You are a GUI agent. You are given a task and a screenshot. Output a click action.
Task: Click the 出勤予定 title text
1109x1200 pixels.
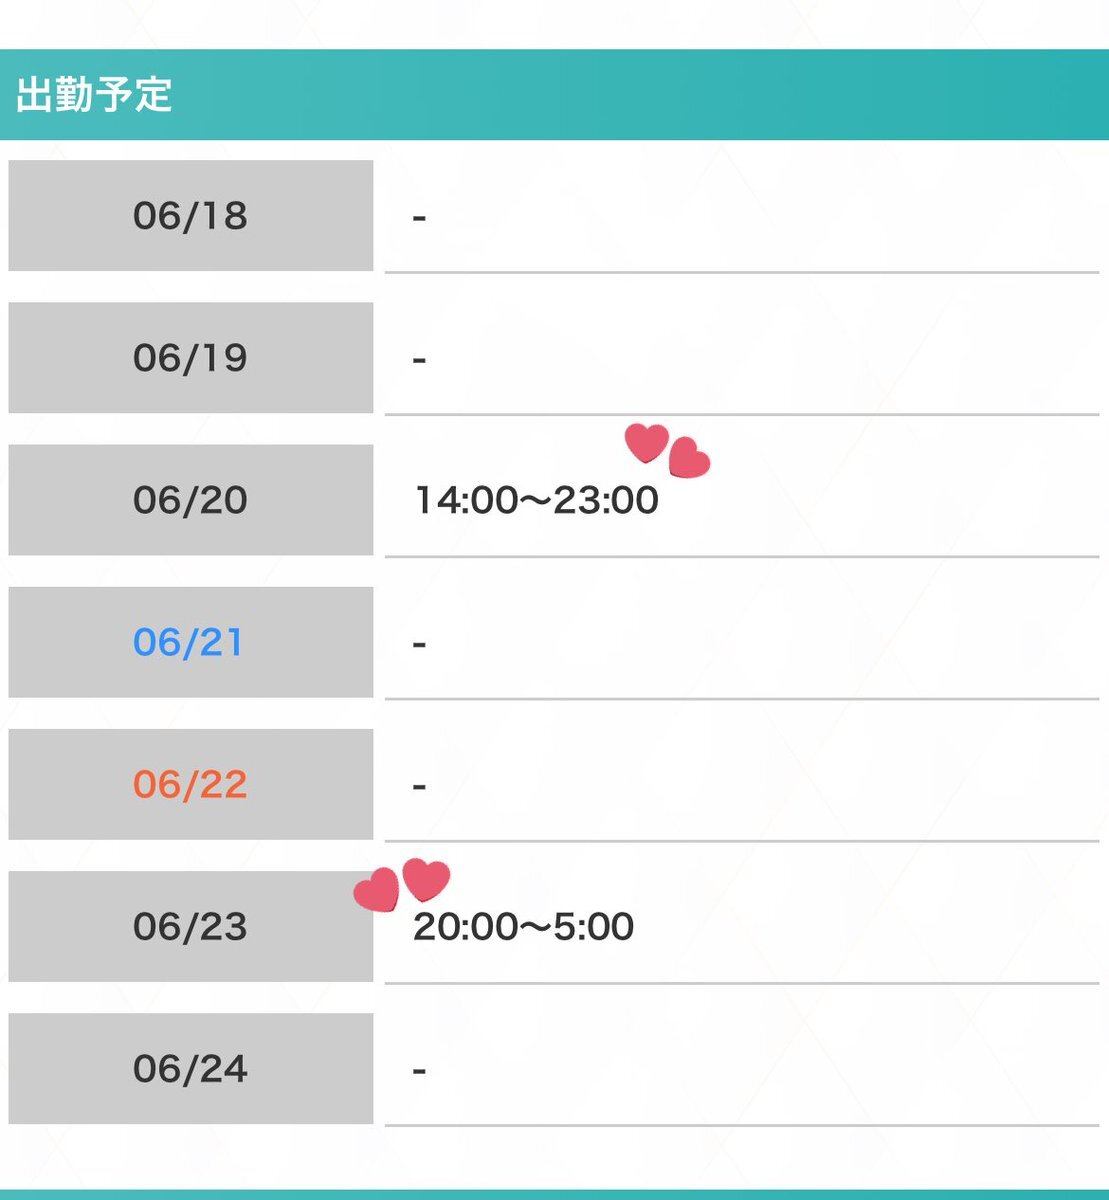point(94,95)
